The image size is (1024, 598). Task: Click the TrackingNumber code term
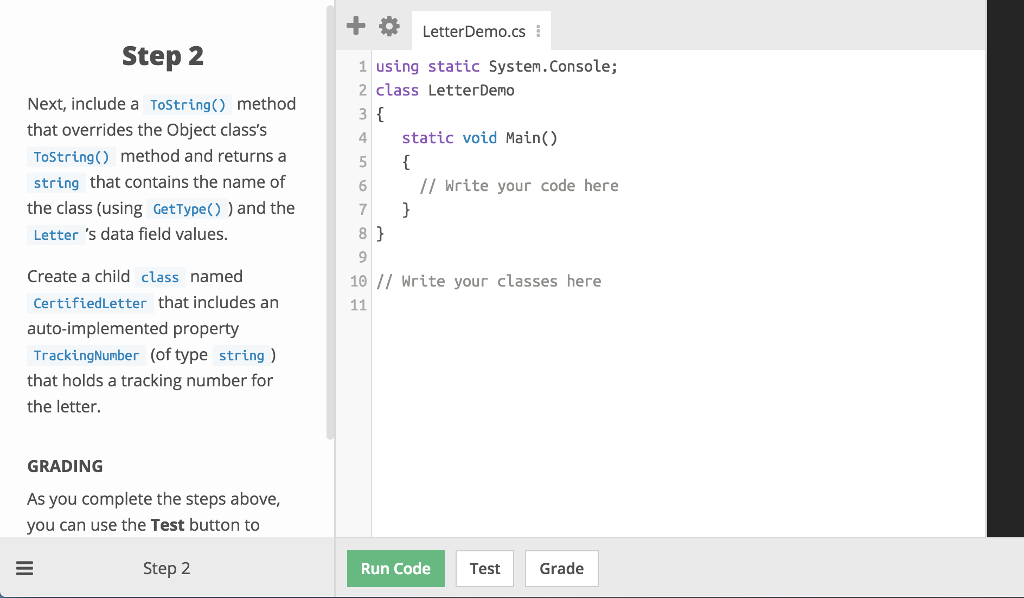86,356
